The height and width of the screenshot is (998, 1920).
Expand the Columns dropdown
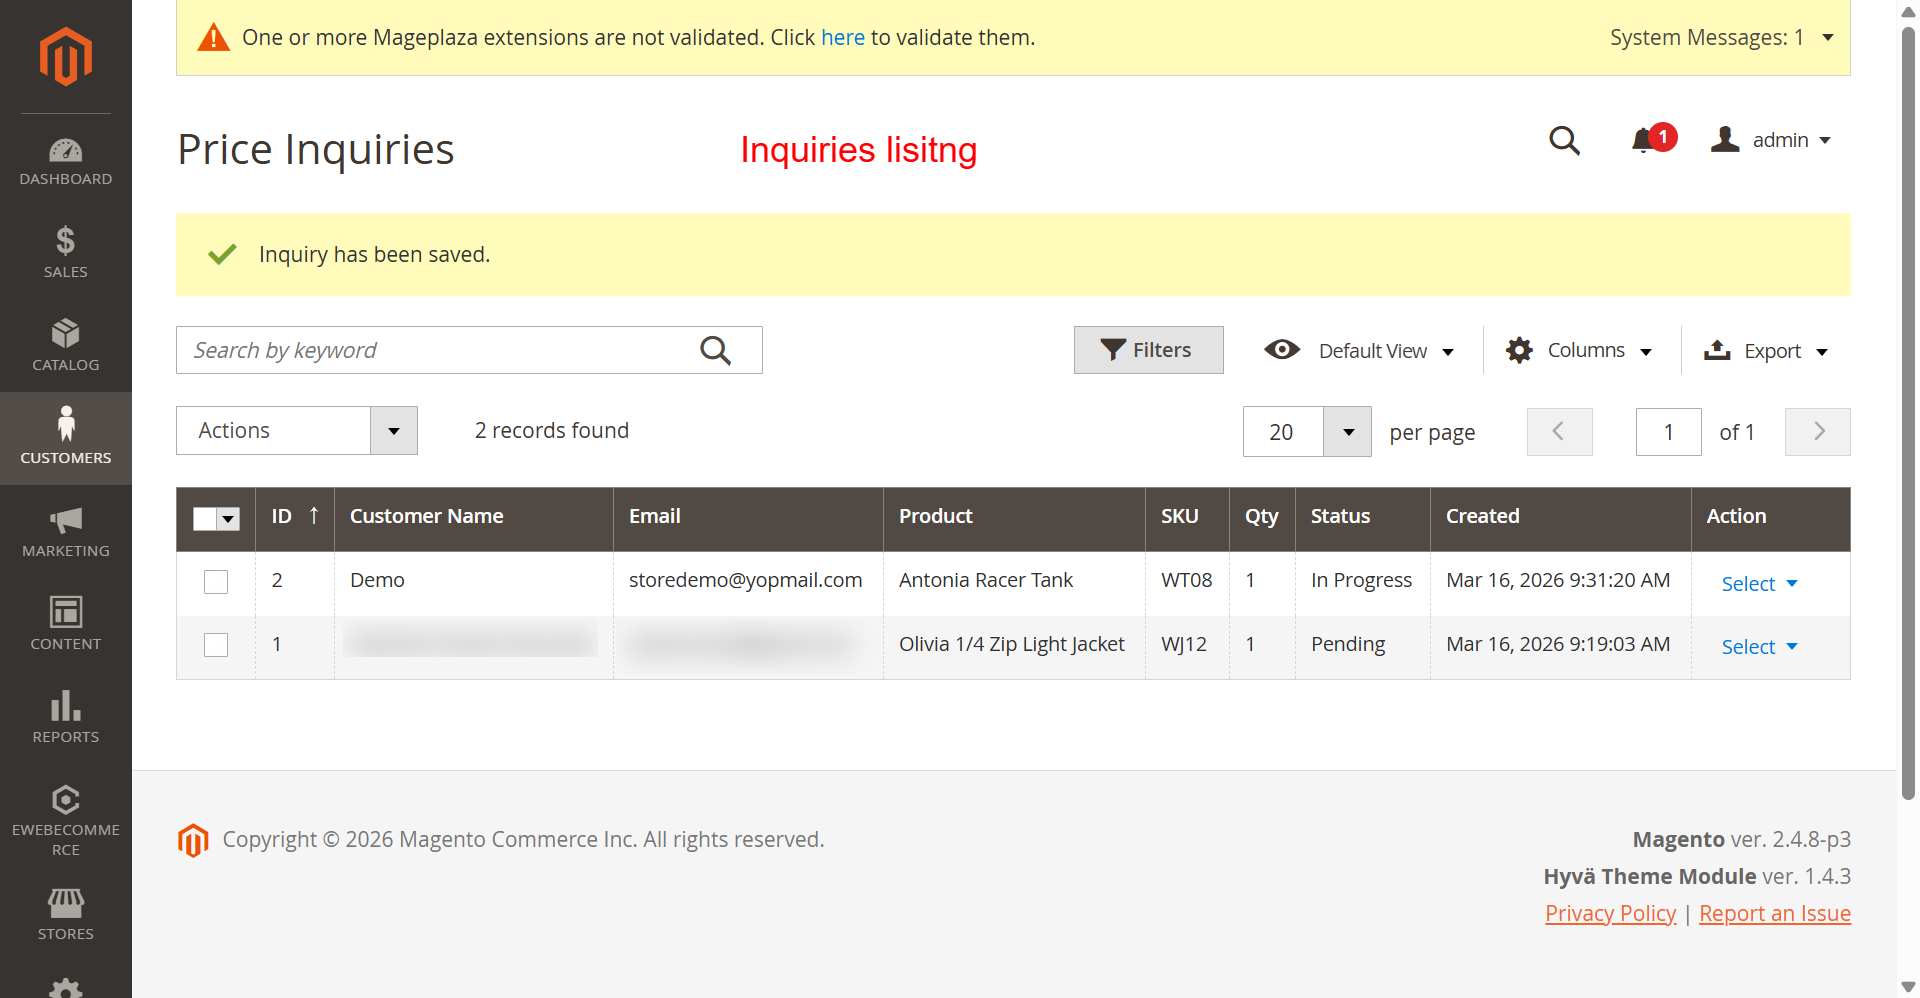click(x=1579, y=351)
